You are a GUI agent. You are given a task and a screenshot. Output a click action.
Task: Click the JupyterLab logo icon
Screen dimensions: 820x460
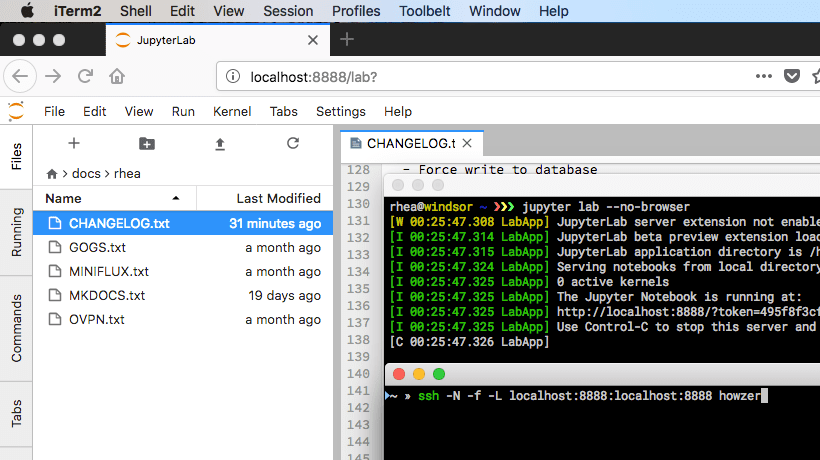point(16,111)
